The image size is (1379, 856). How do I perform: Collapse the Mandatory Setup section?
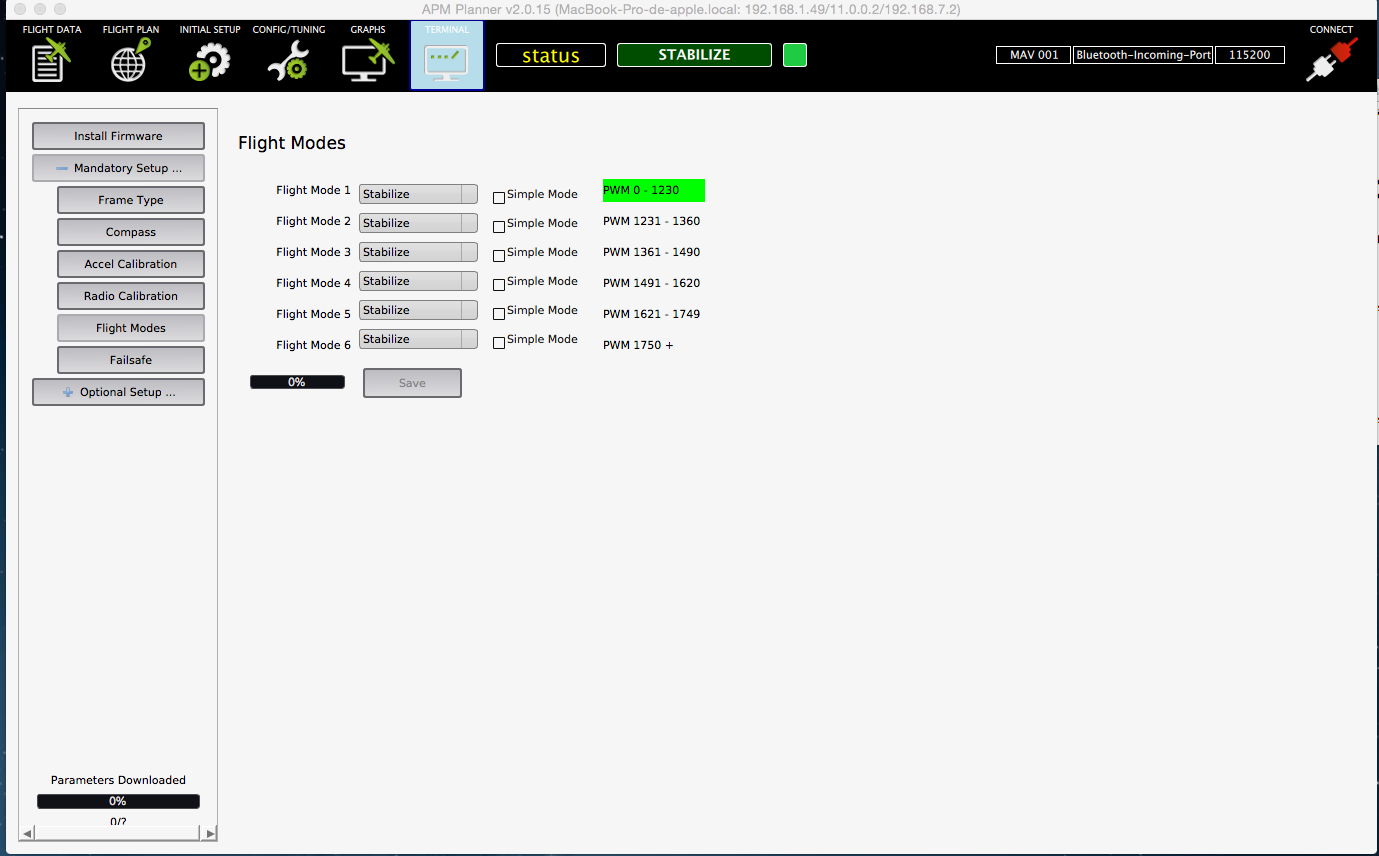click(x=118, y=168)
